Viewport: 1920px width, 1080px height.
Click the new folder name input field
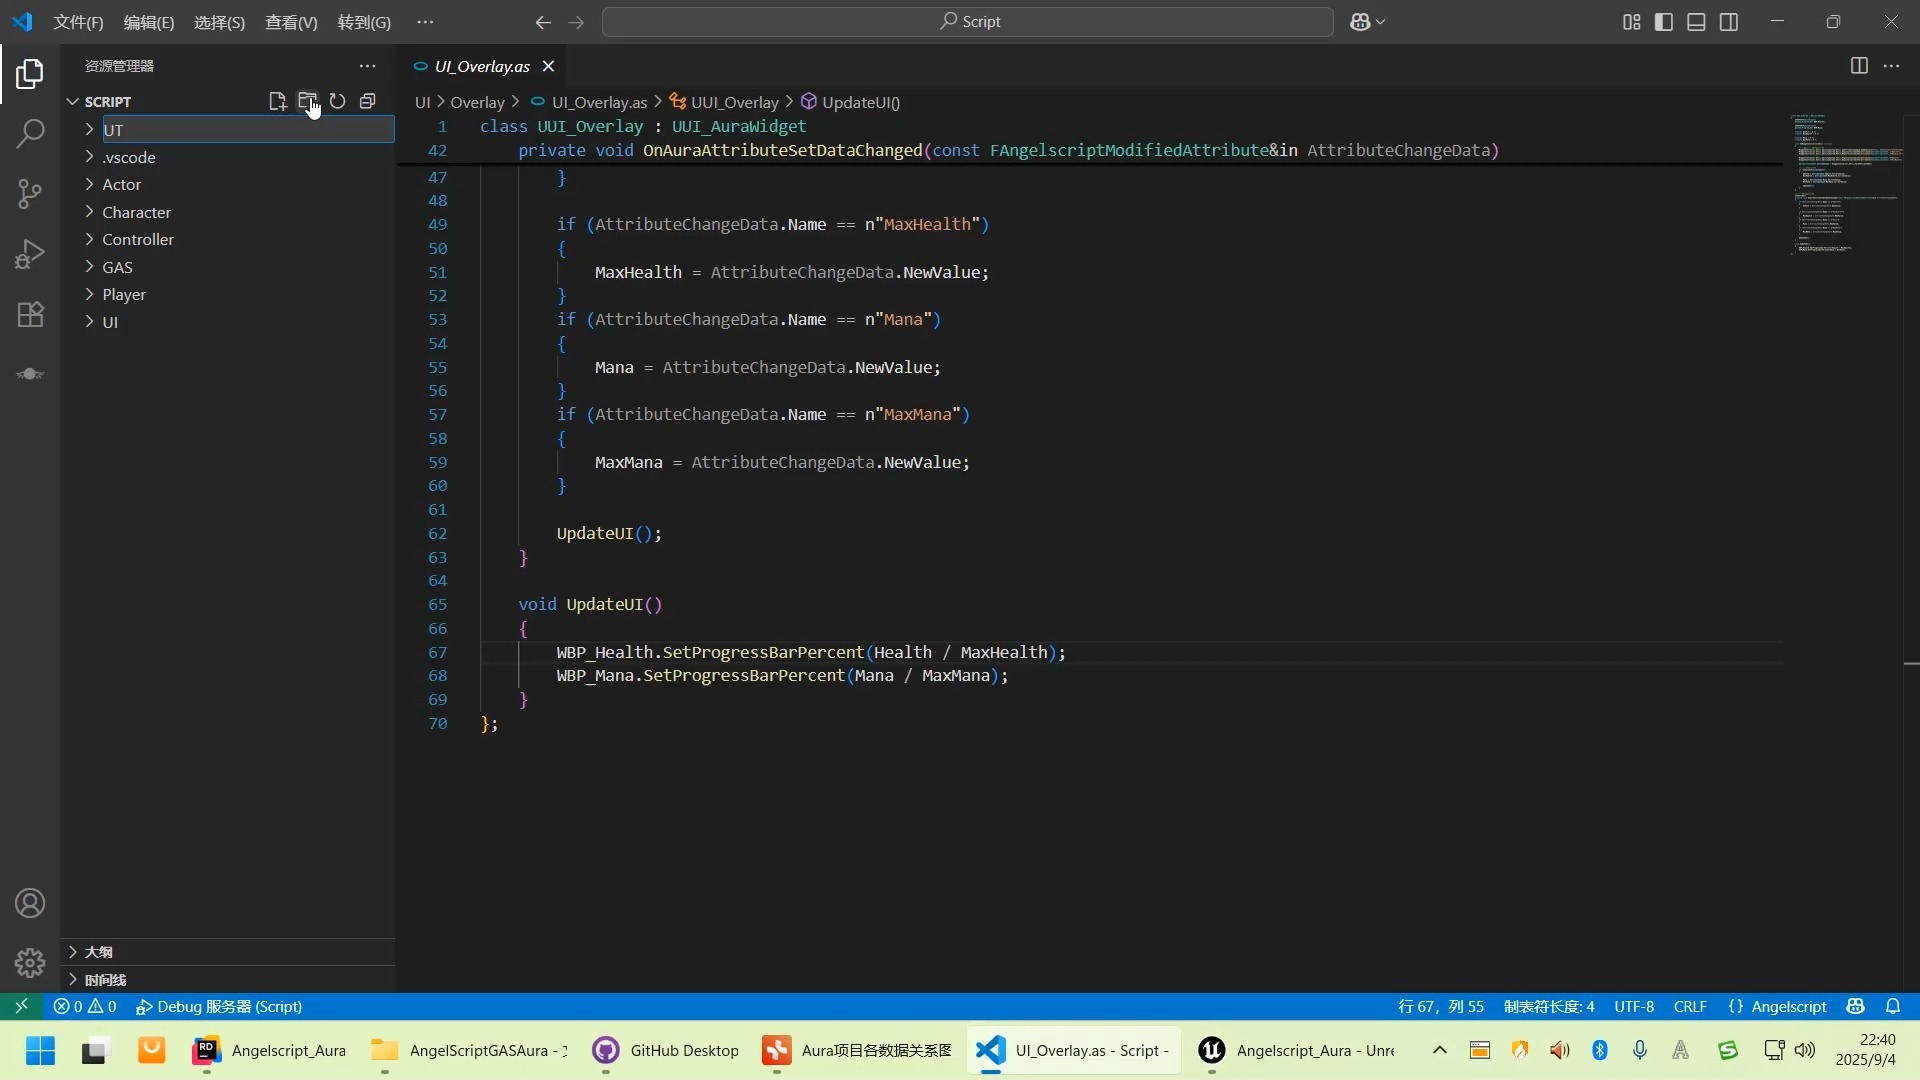coord(248,130)
